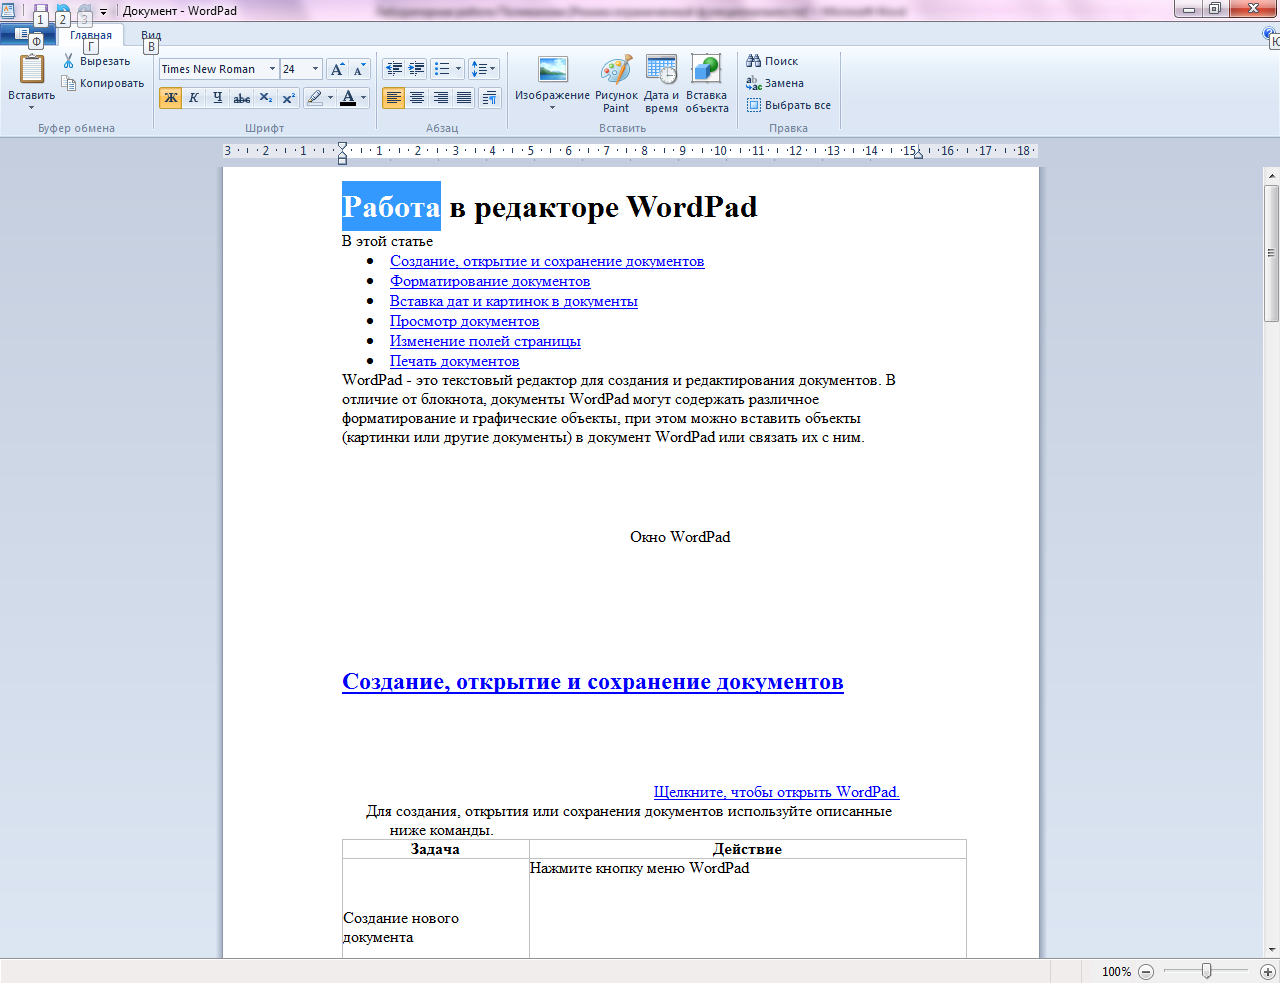The height and width of the screenshot is (984, 1280).
Task: Expand line spacing dropdown arrow
Action: point(494,69)
